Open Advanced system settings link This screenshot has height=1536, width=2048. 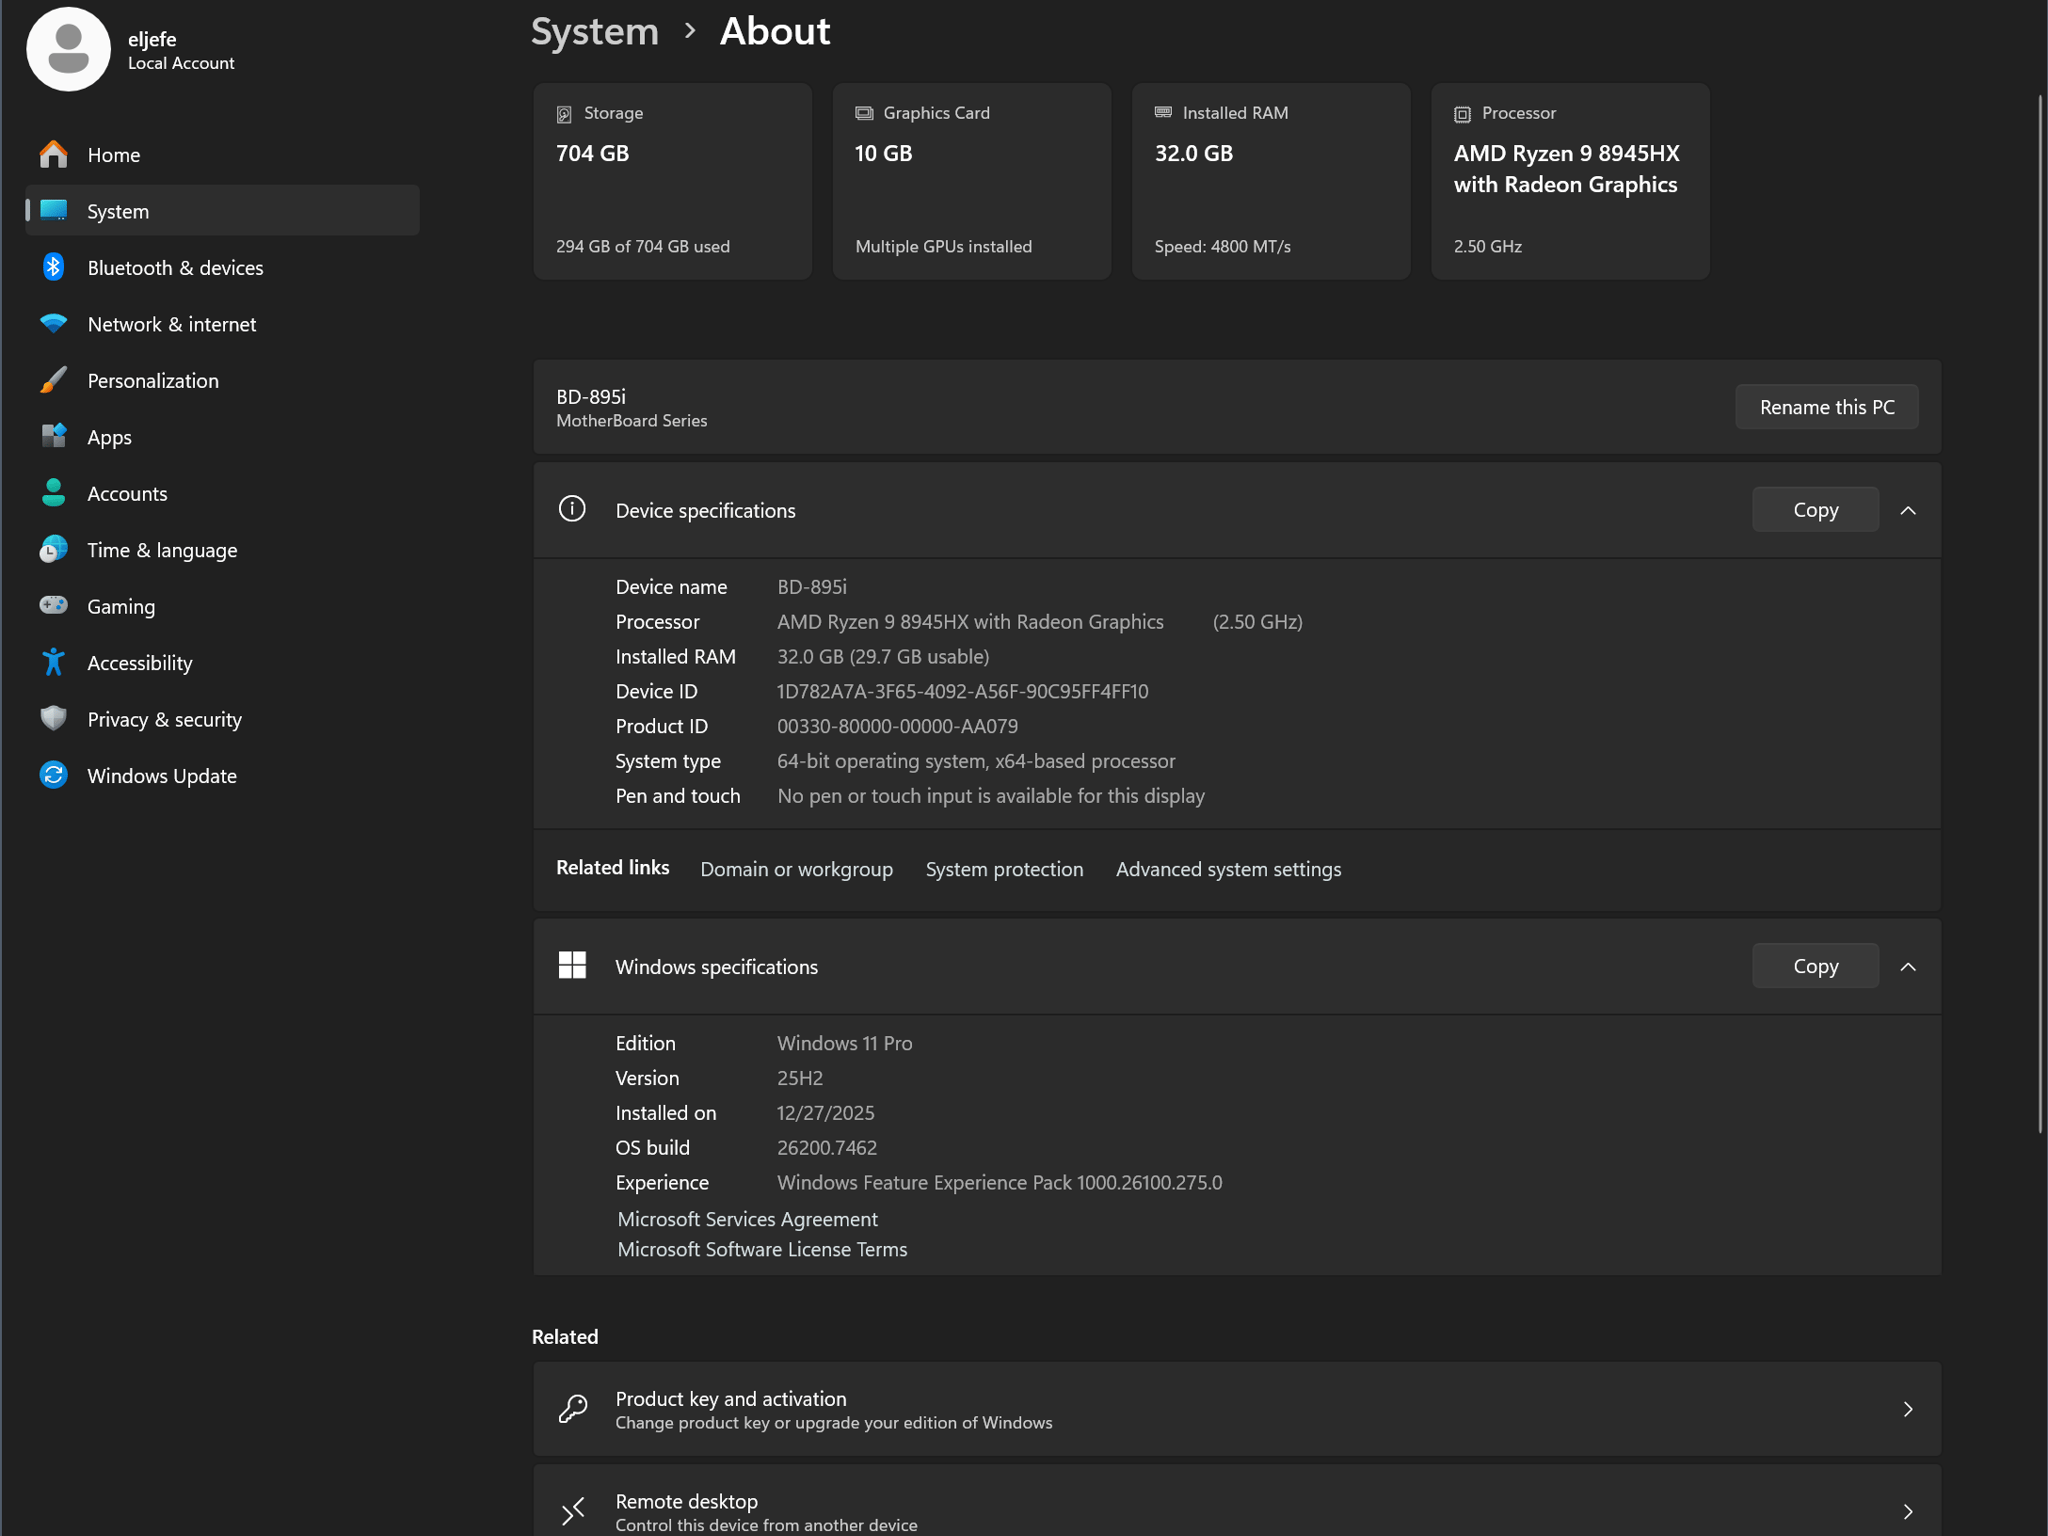1228,869
